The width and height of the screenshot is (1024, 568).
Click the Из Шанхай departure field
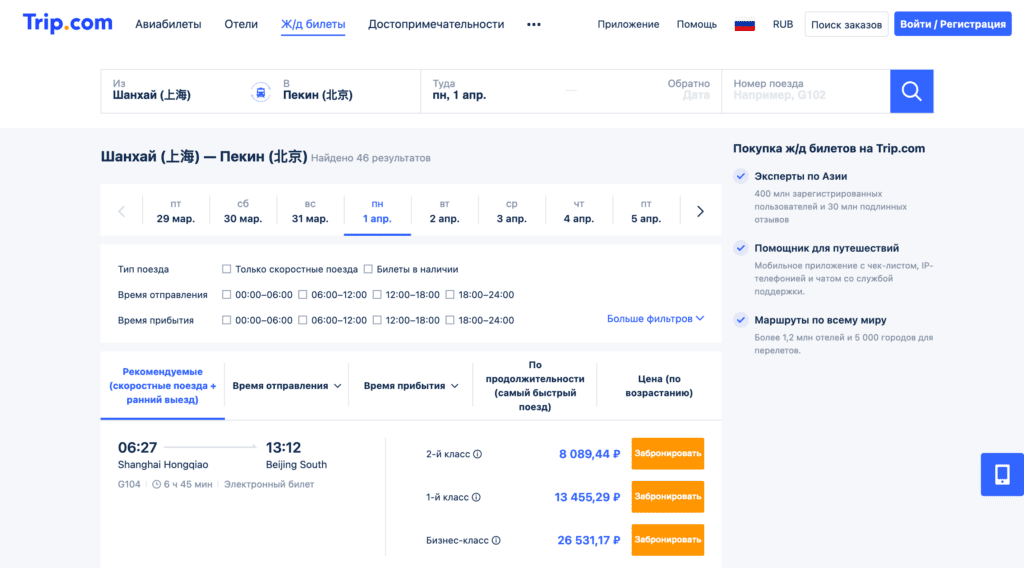click(175, 91)
